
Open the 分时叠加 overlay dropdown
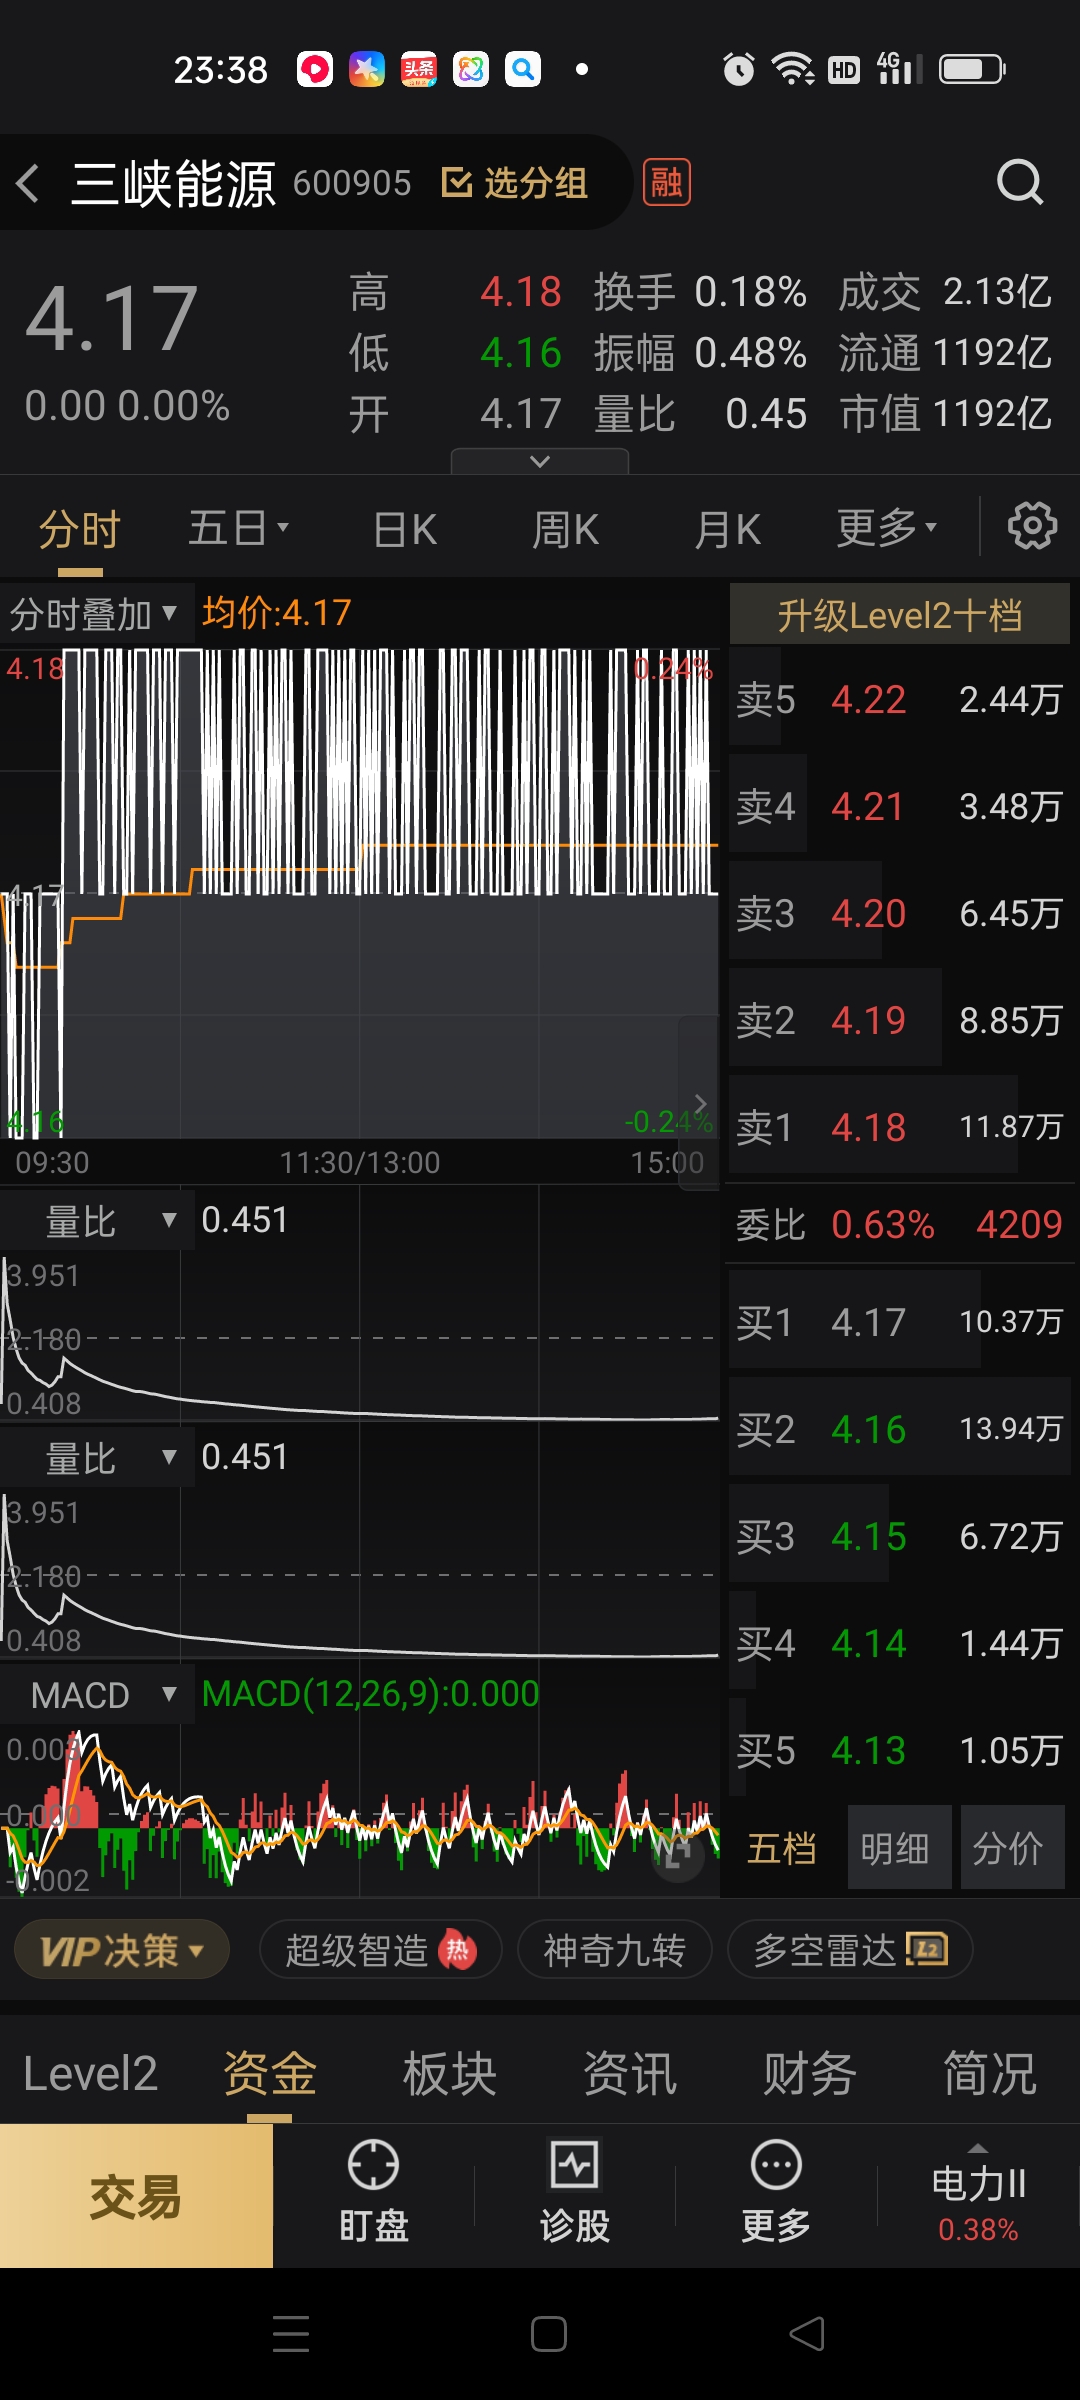(95, 613)
